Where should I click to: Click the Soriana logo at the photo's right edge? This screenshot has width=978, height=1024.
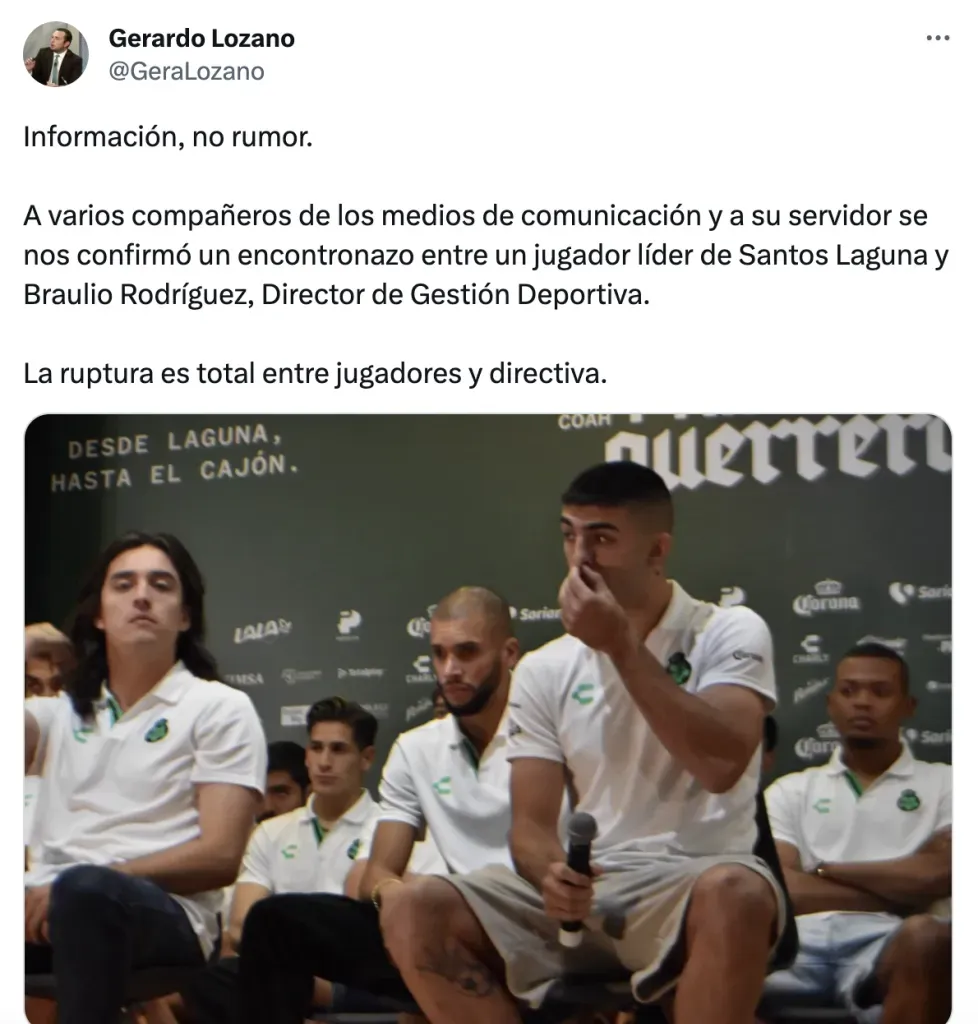click(x=921, y=593)
